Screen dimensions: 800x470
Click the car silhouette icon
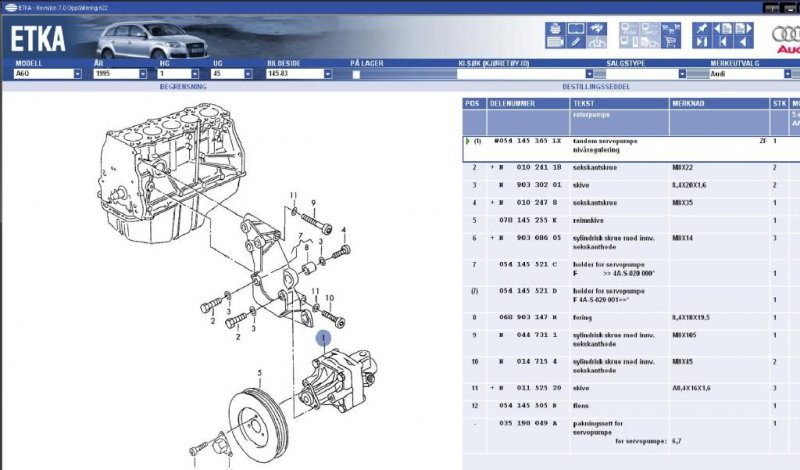597,42
